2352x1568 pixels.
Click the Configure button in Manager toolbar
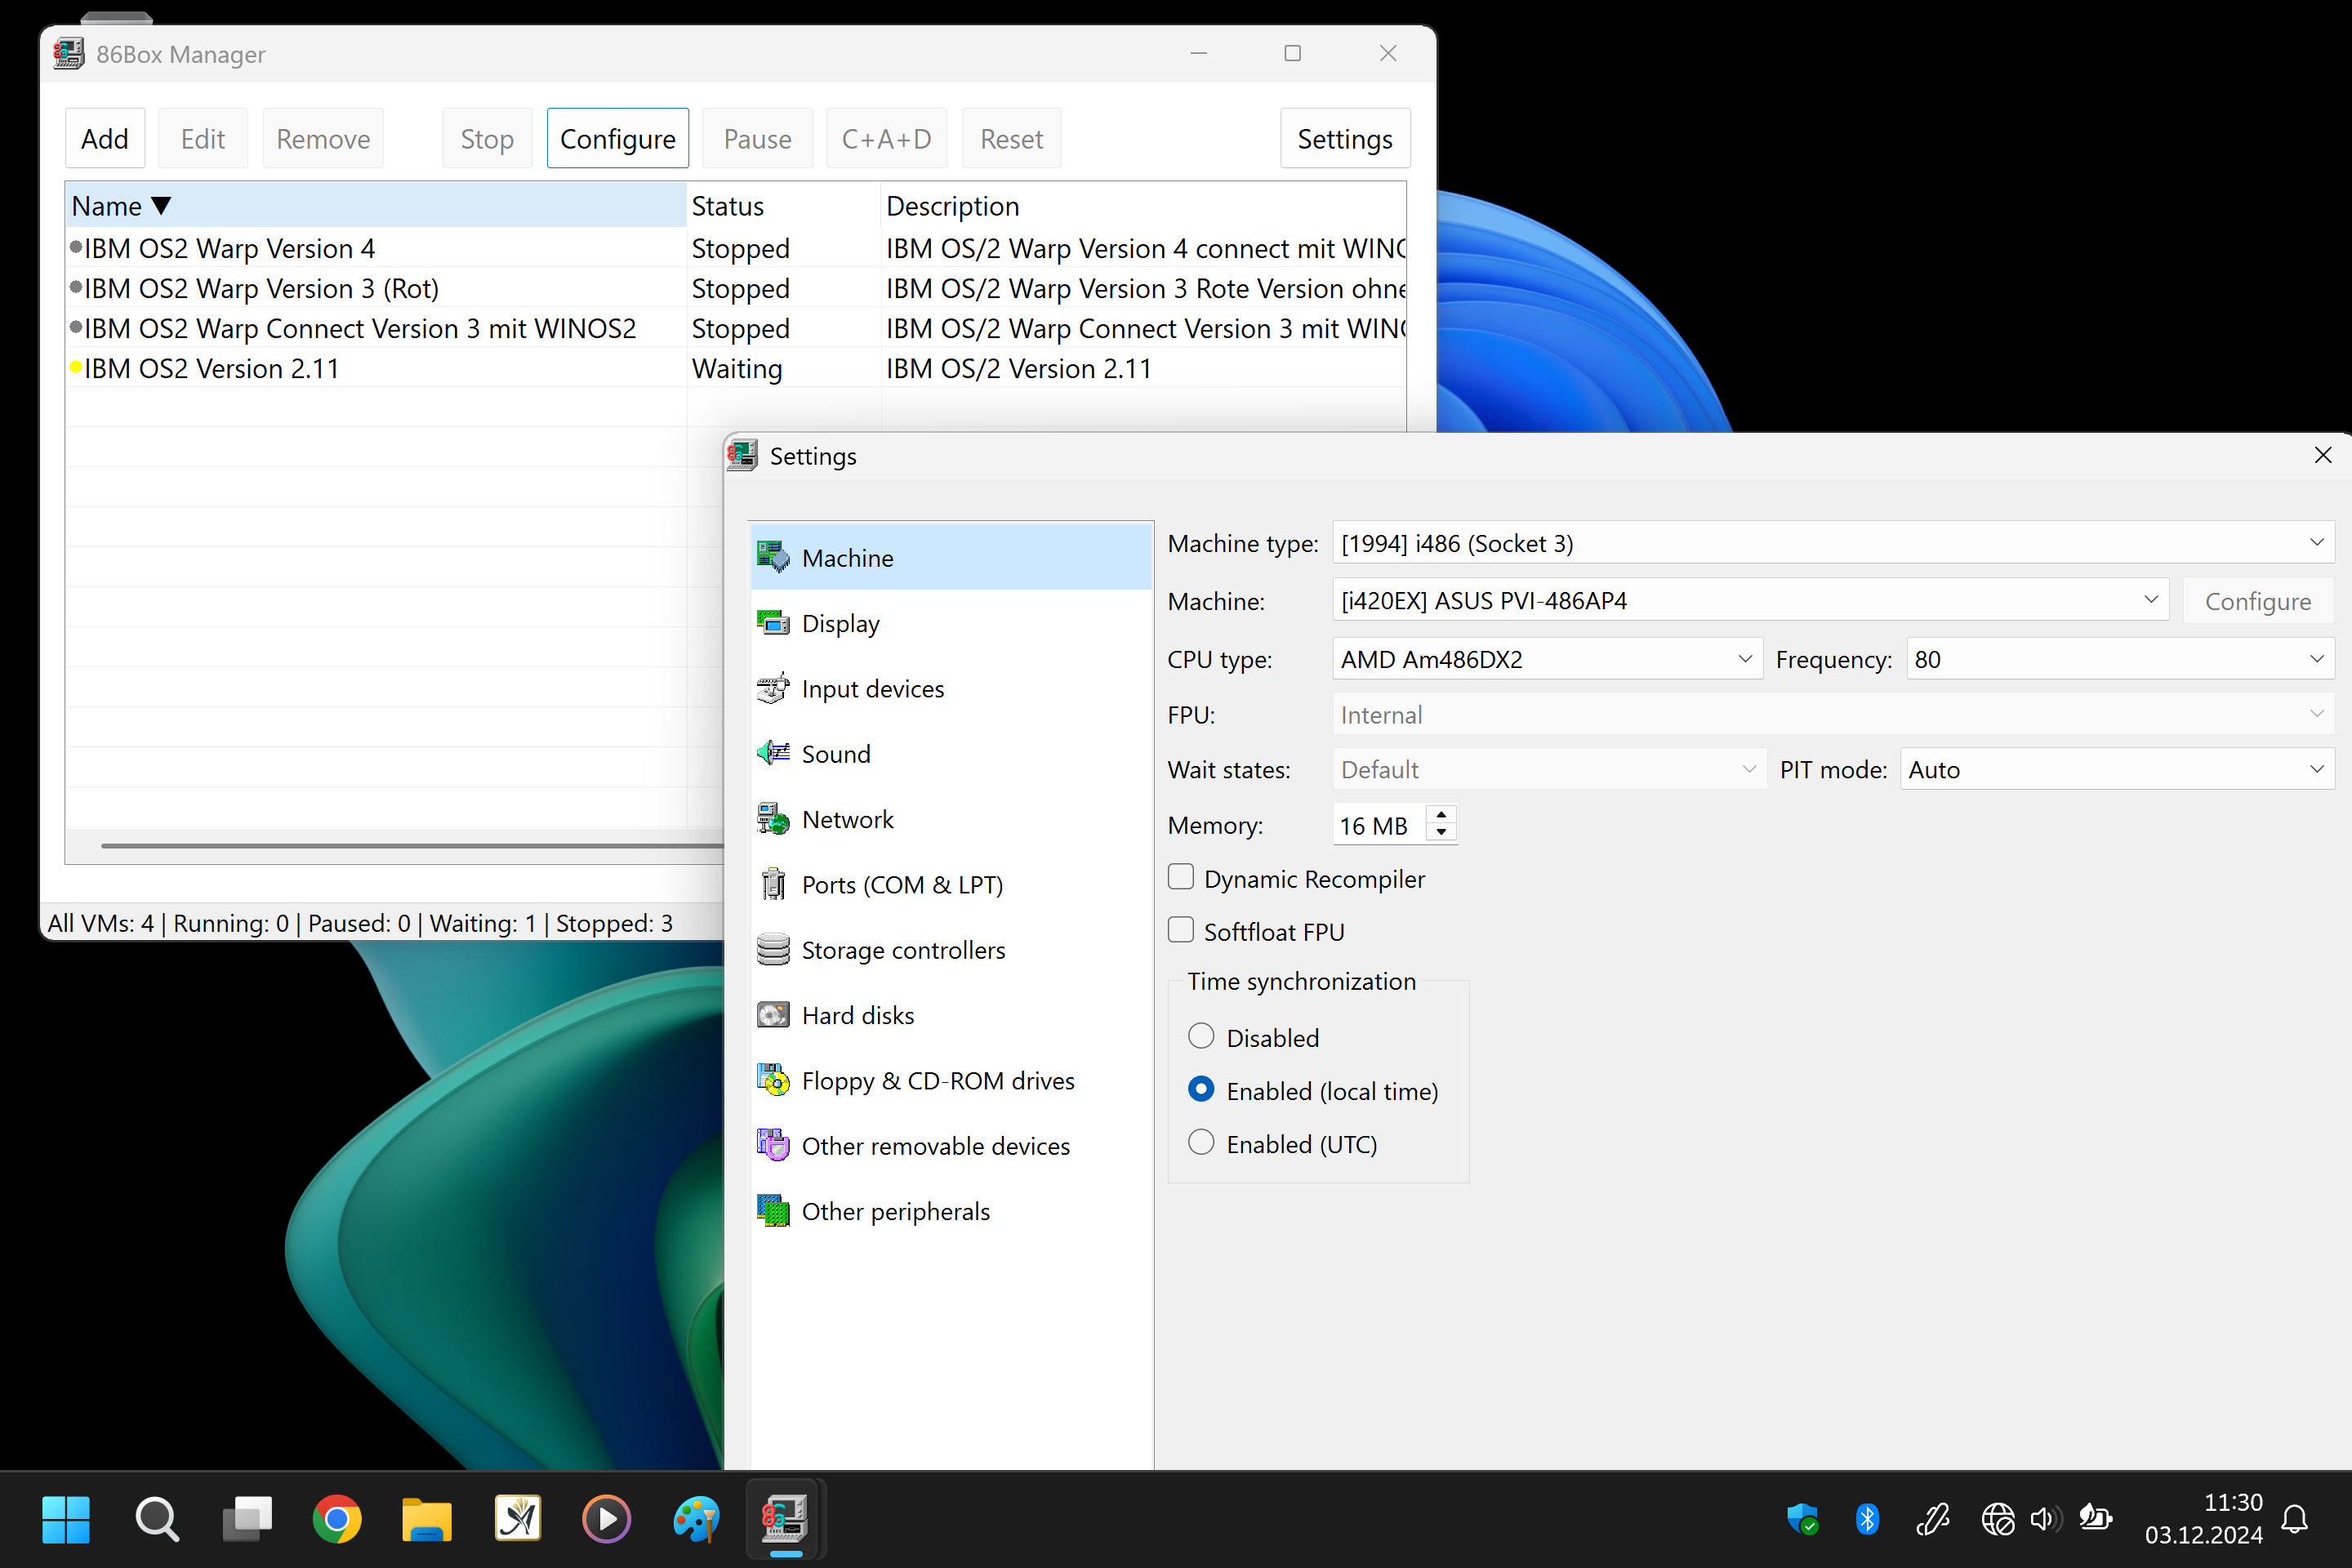click(x=618, y=138)
